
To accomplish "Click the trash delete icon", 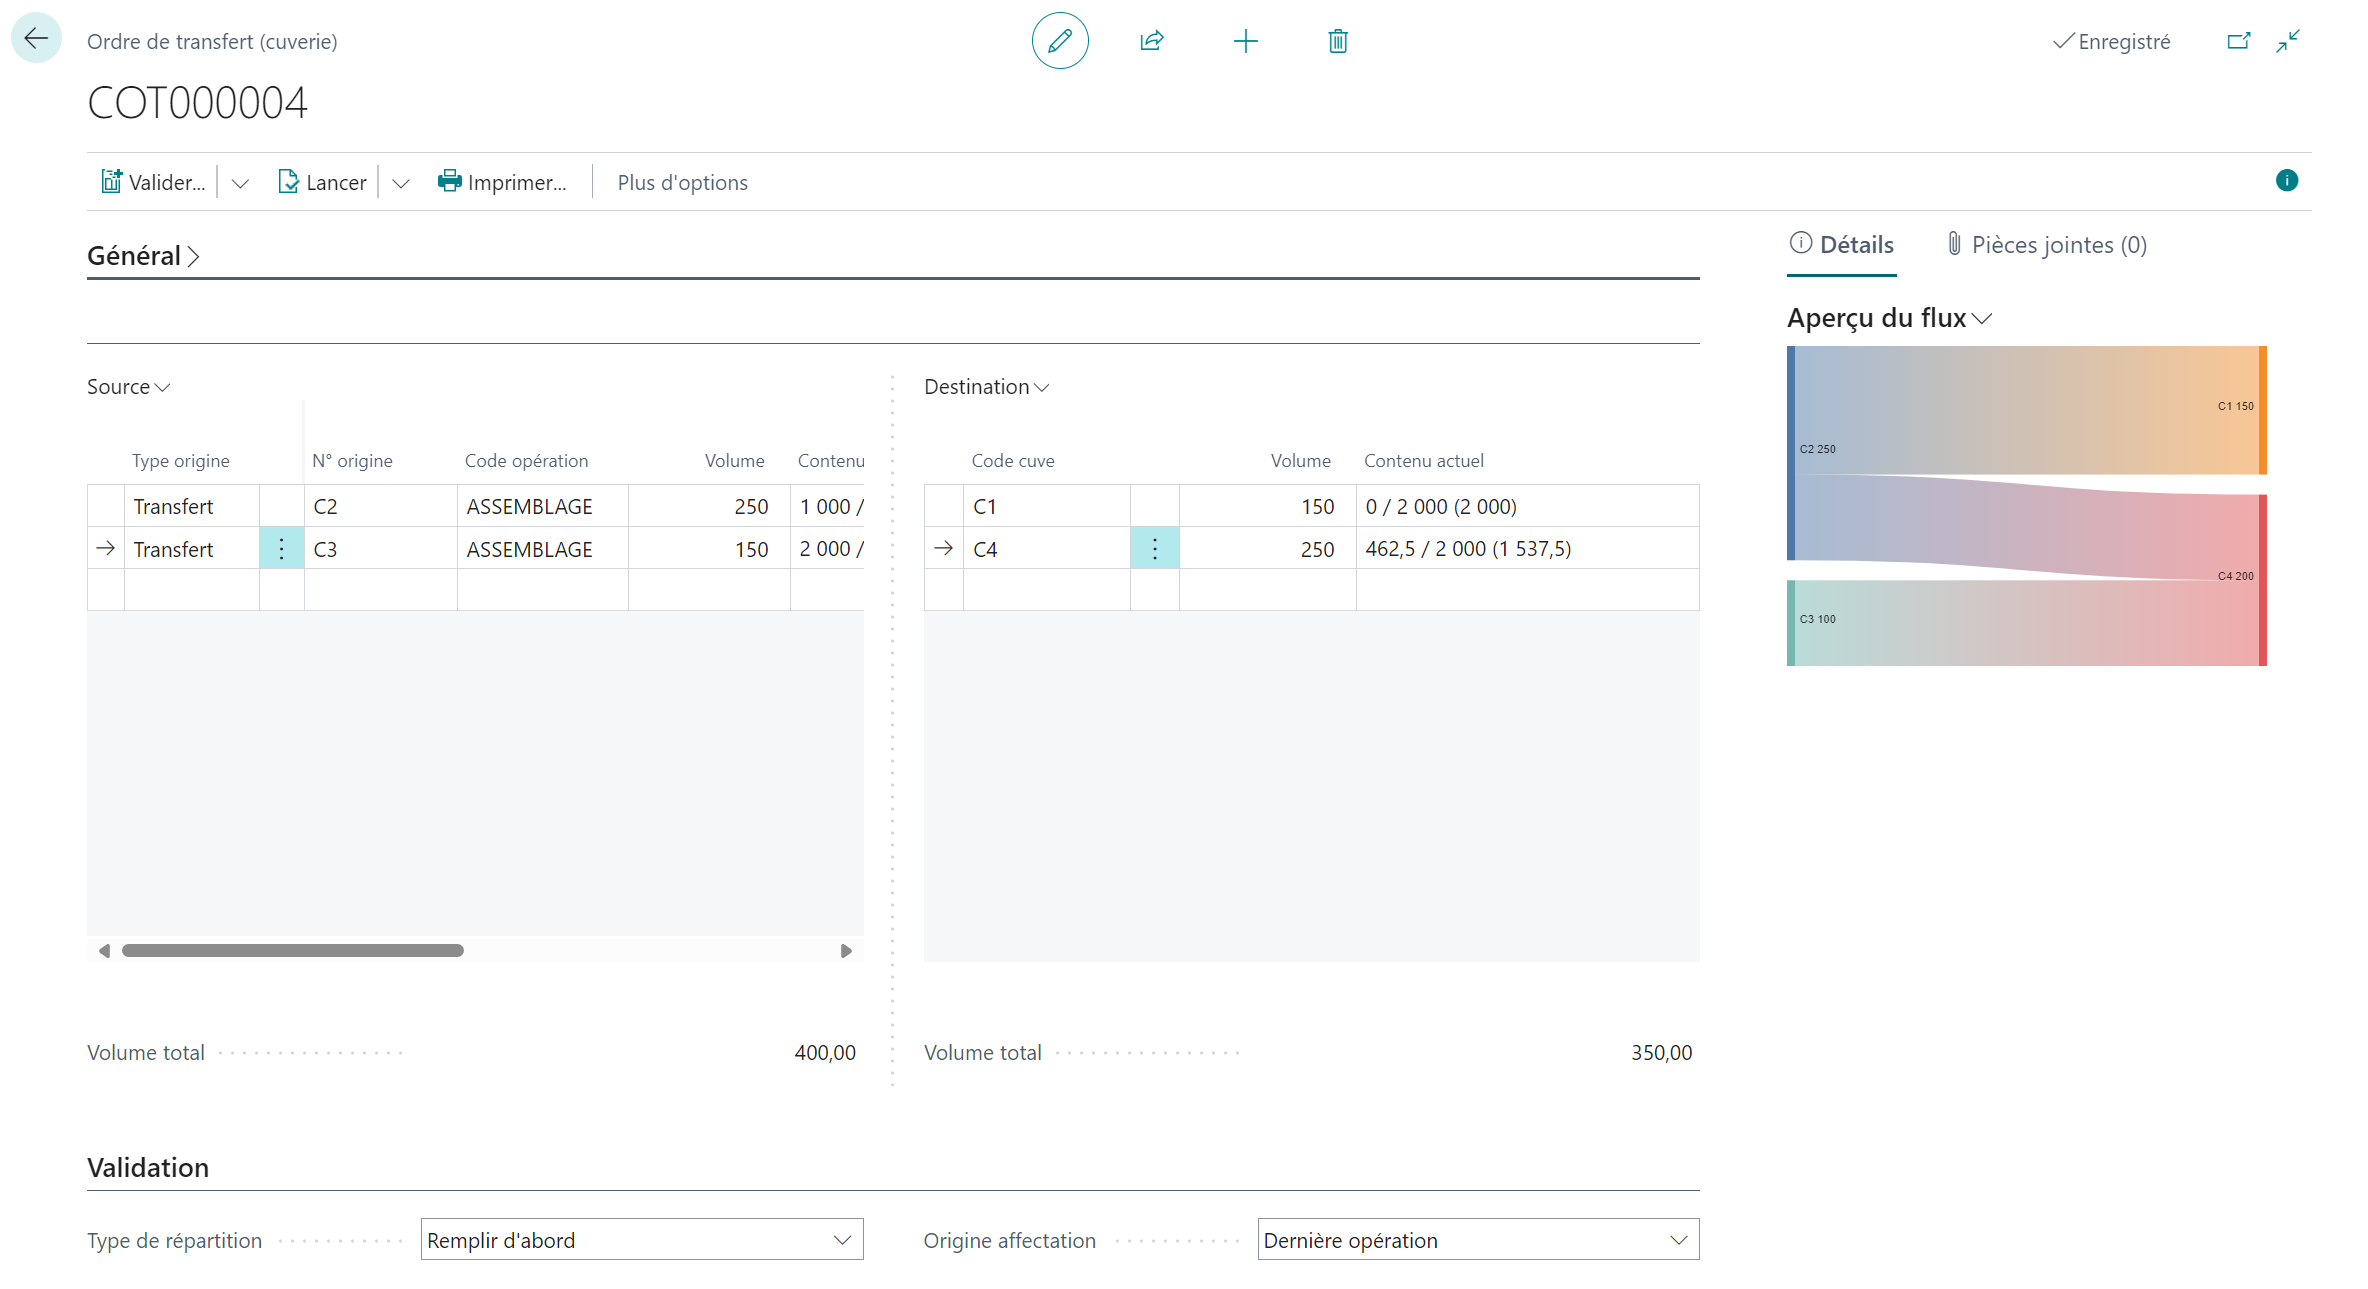I will 1337,41.
